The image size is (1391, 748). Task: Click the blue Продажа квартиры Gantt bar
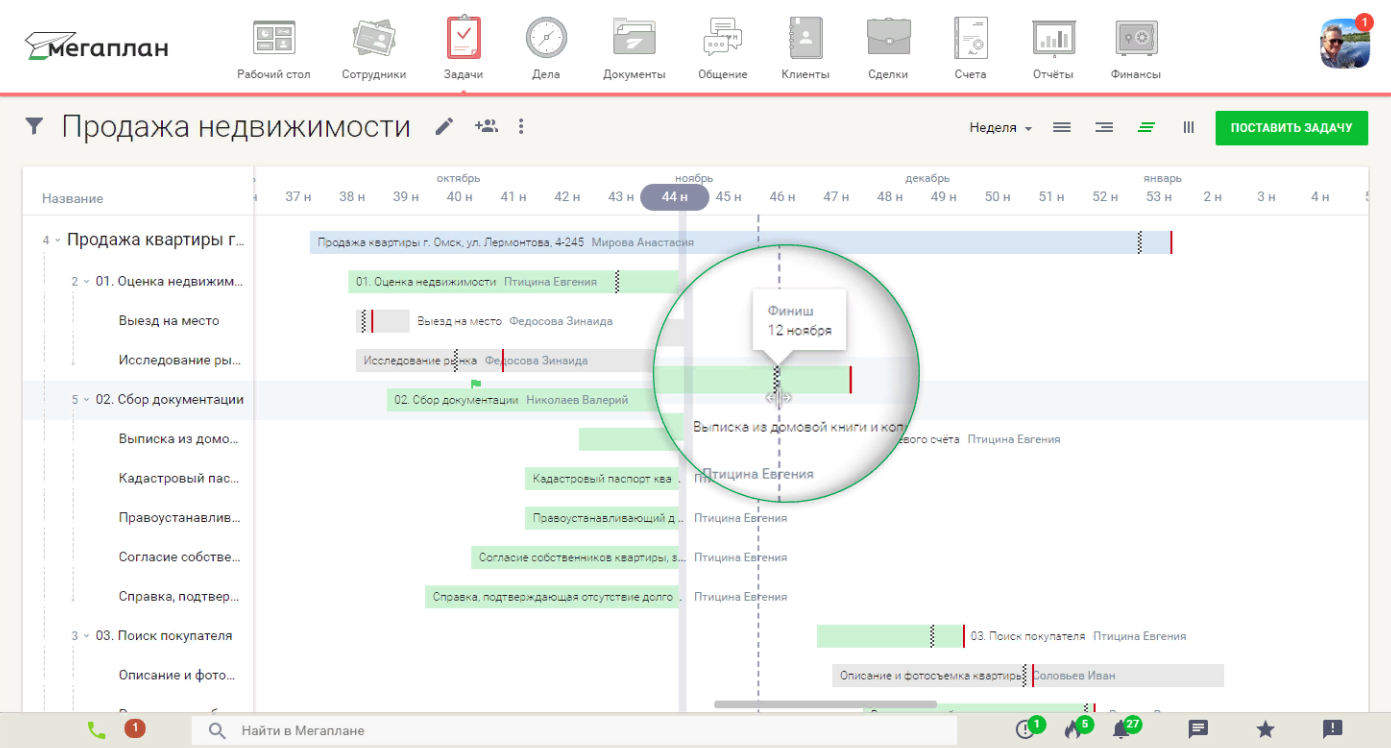tap(740, 242)
